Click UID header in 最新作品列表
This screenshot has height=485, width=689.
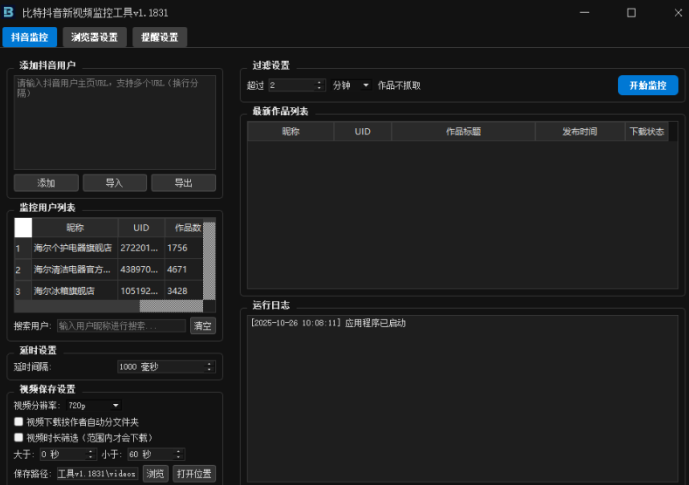point(363,131)
